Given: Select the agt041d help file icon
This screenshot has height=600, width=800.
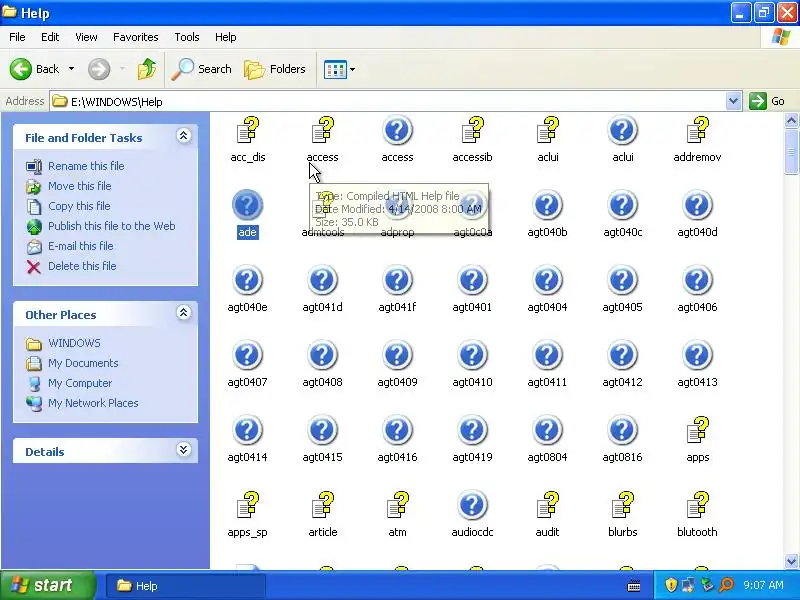Looking at the screenshot, I should 322,280.
